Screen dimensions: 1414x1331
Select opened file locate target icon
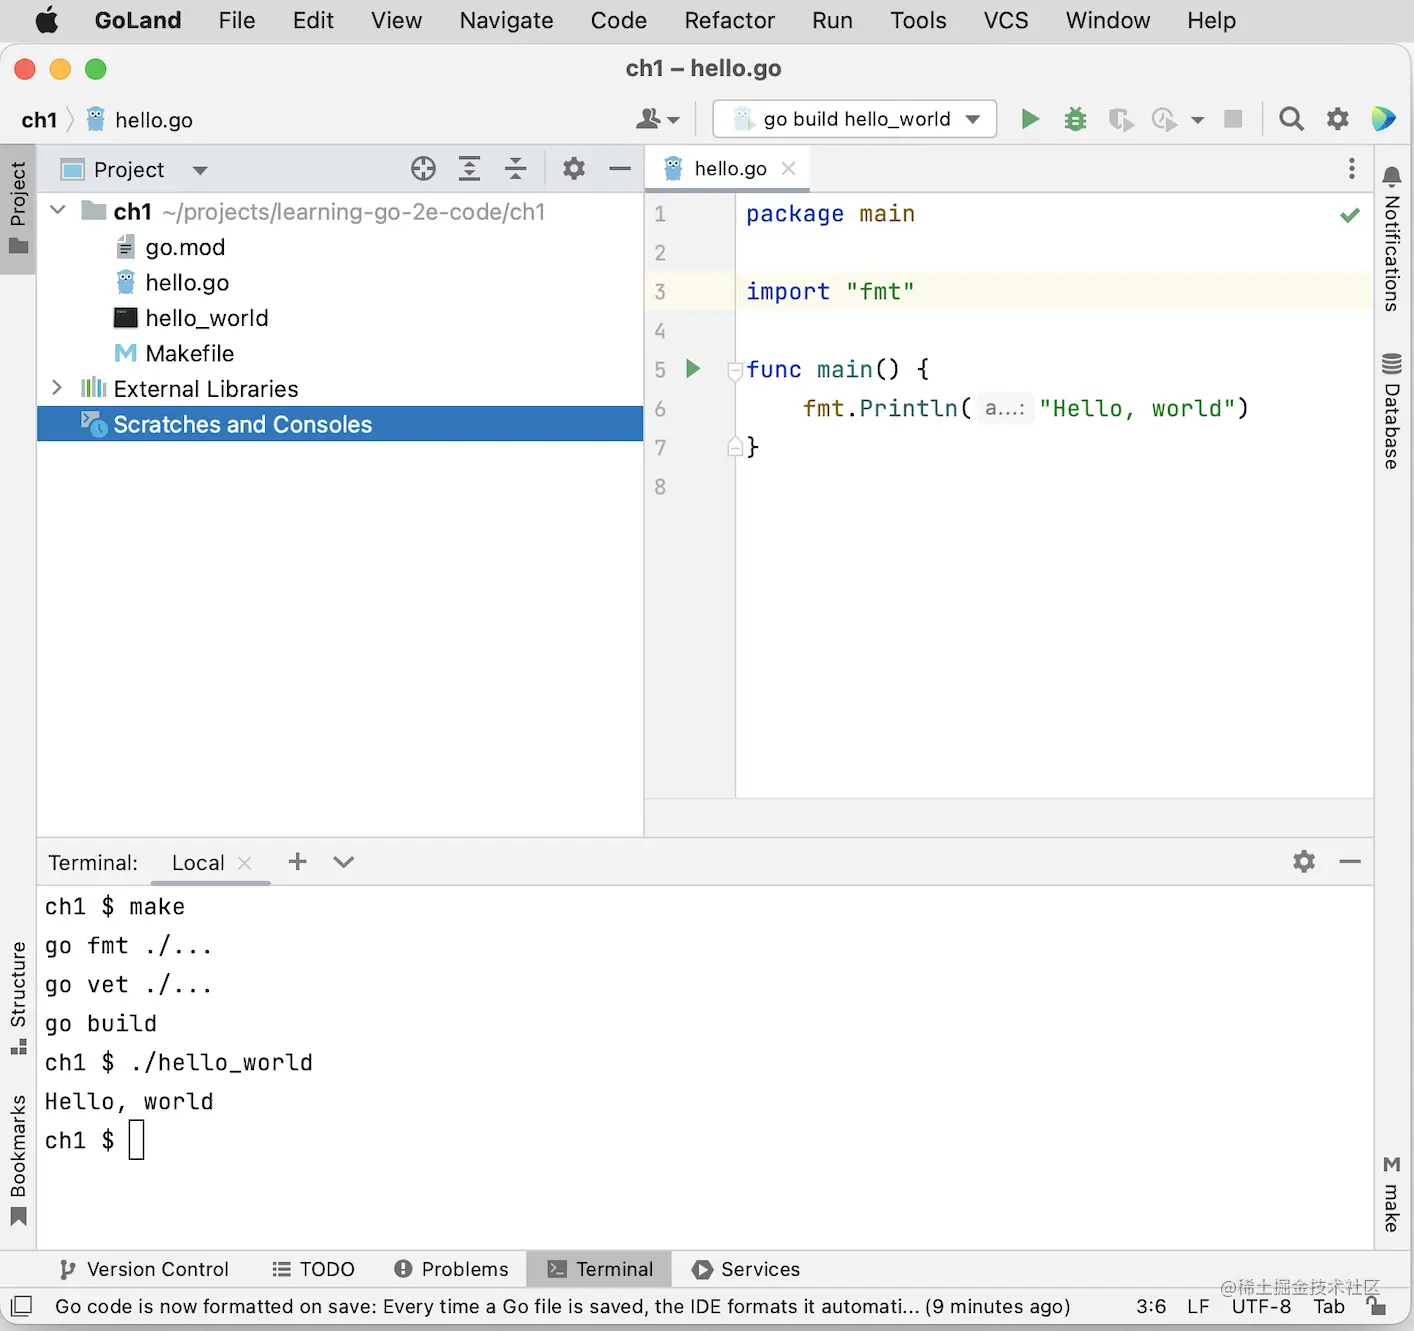click(423, 169)
